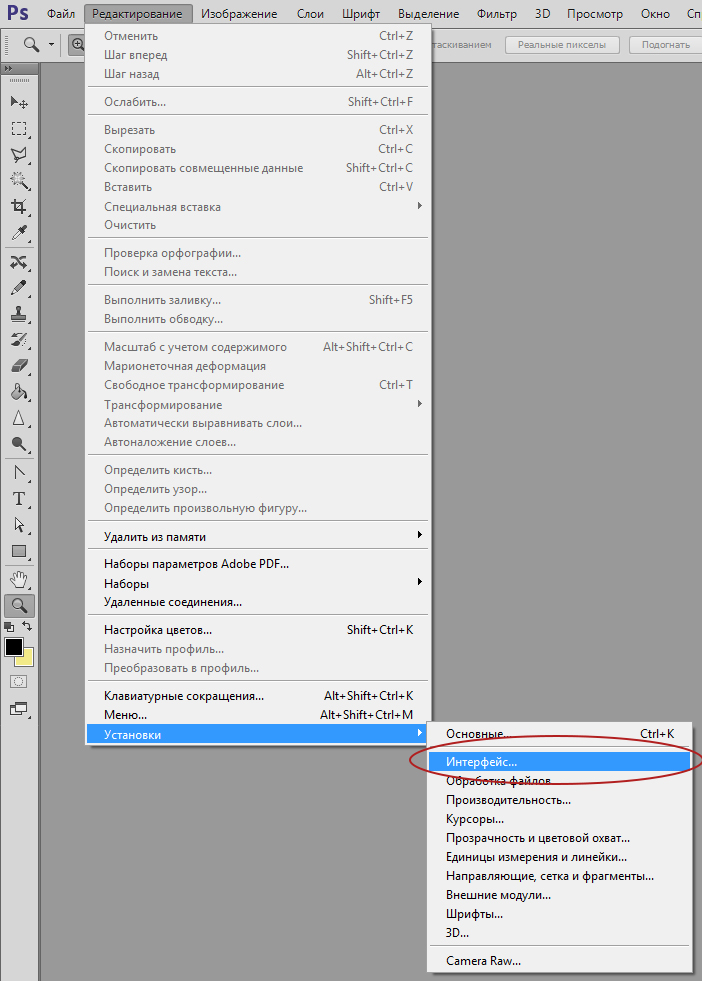
Task: Choose Удаленные соединения...
Action: [x=257, y=602]
